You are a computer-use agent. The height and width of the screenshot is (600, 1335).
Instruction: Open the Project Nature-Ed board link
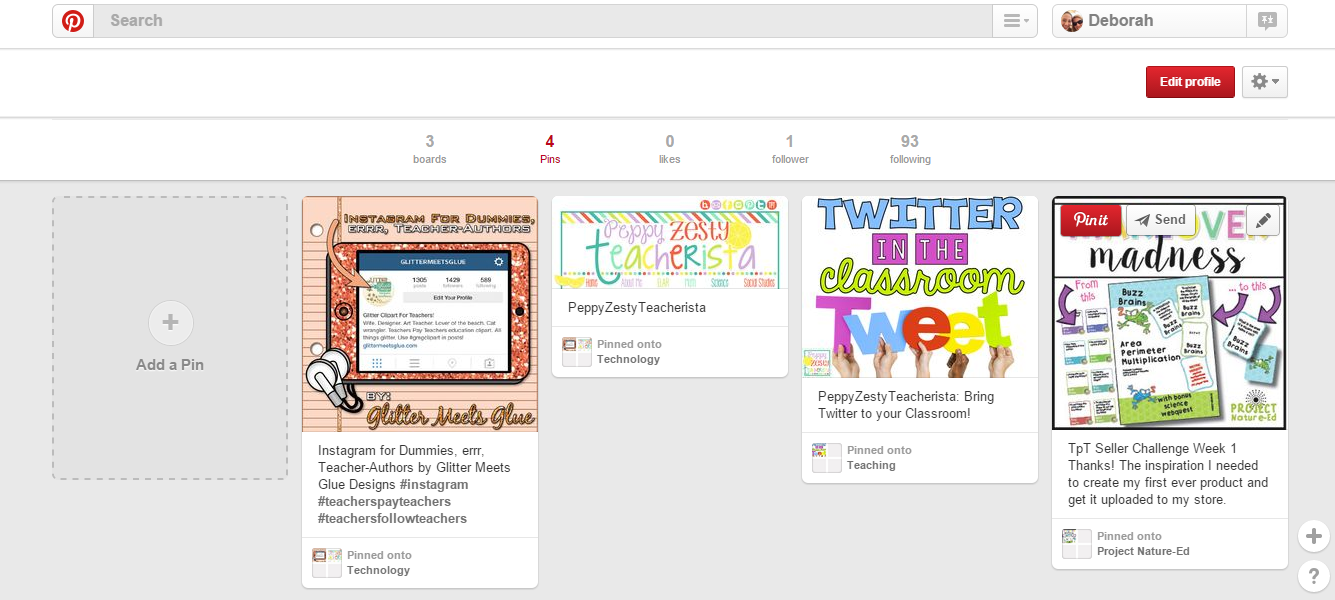pos(1143,551)
